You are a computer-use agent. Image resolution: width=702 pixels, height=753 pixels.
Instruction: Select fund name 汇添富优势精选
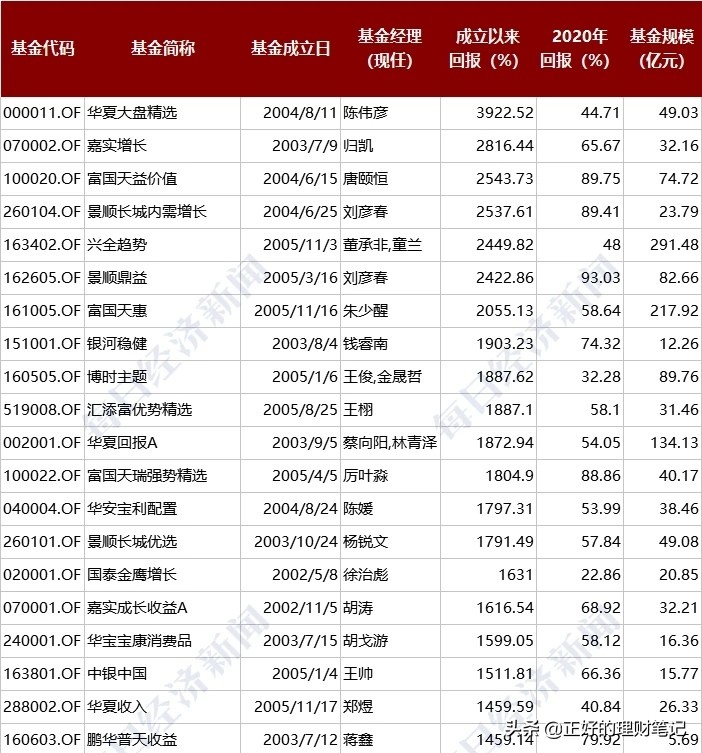[x=139, y=410]
